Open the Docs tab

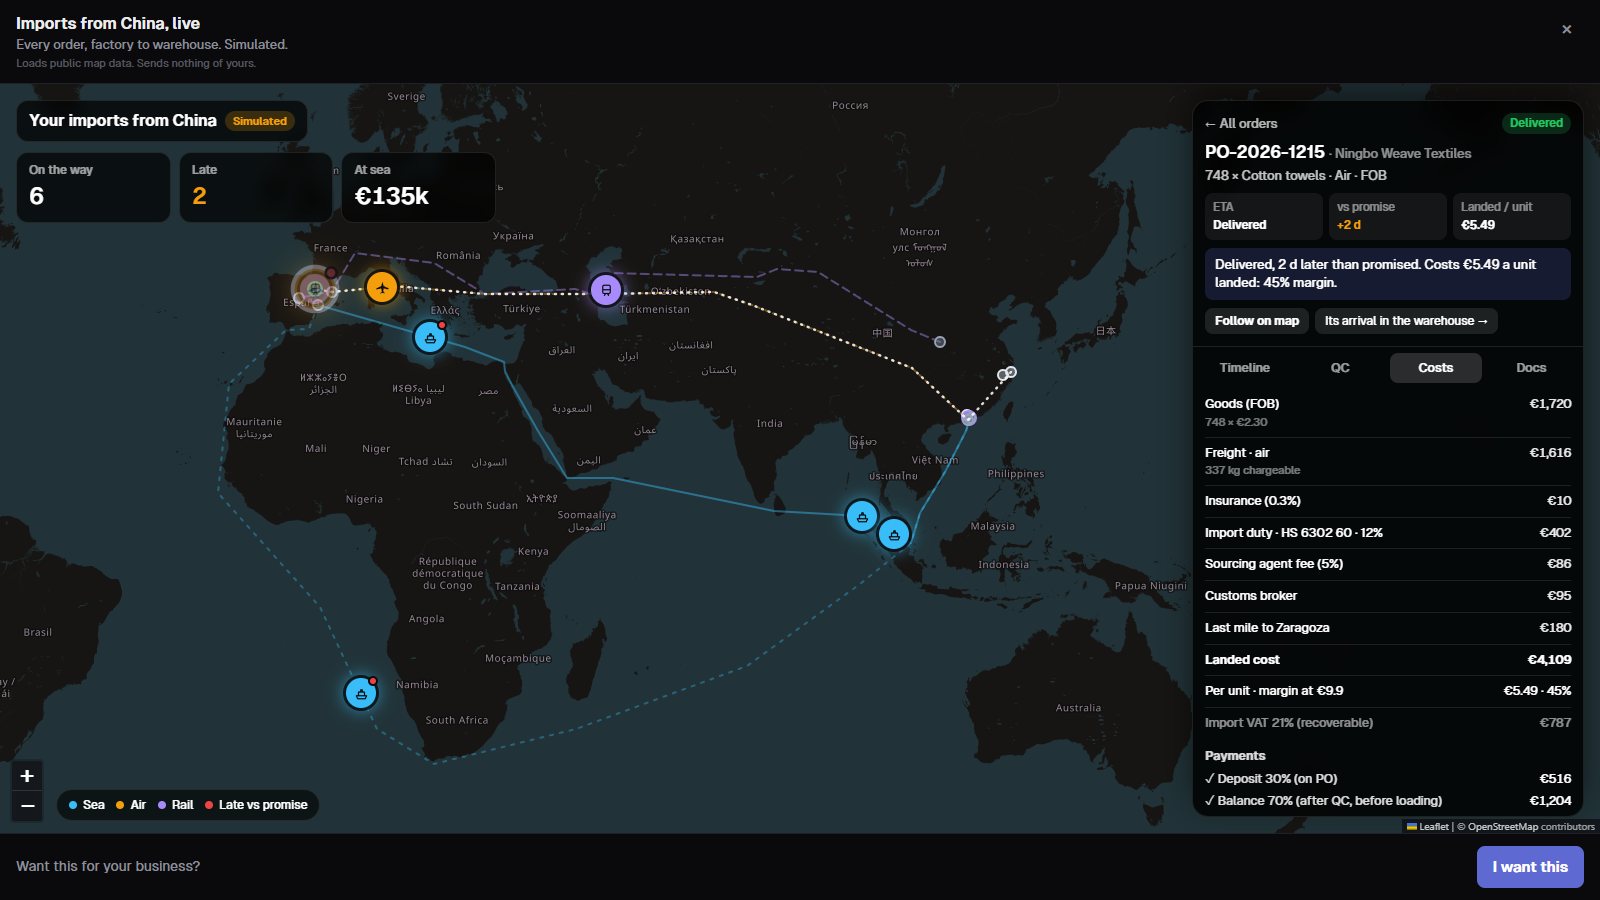pyautogui.click(x=1531, y=368)
